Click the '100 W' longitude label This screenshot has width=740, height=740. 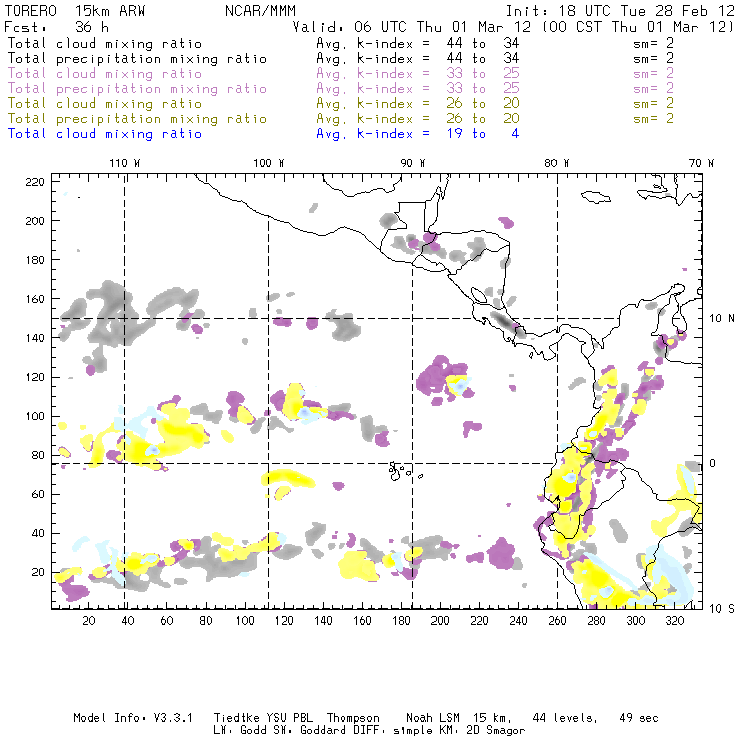269,163
